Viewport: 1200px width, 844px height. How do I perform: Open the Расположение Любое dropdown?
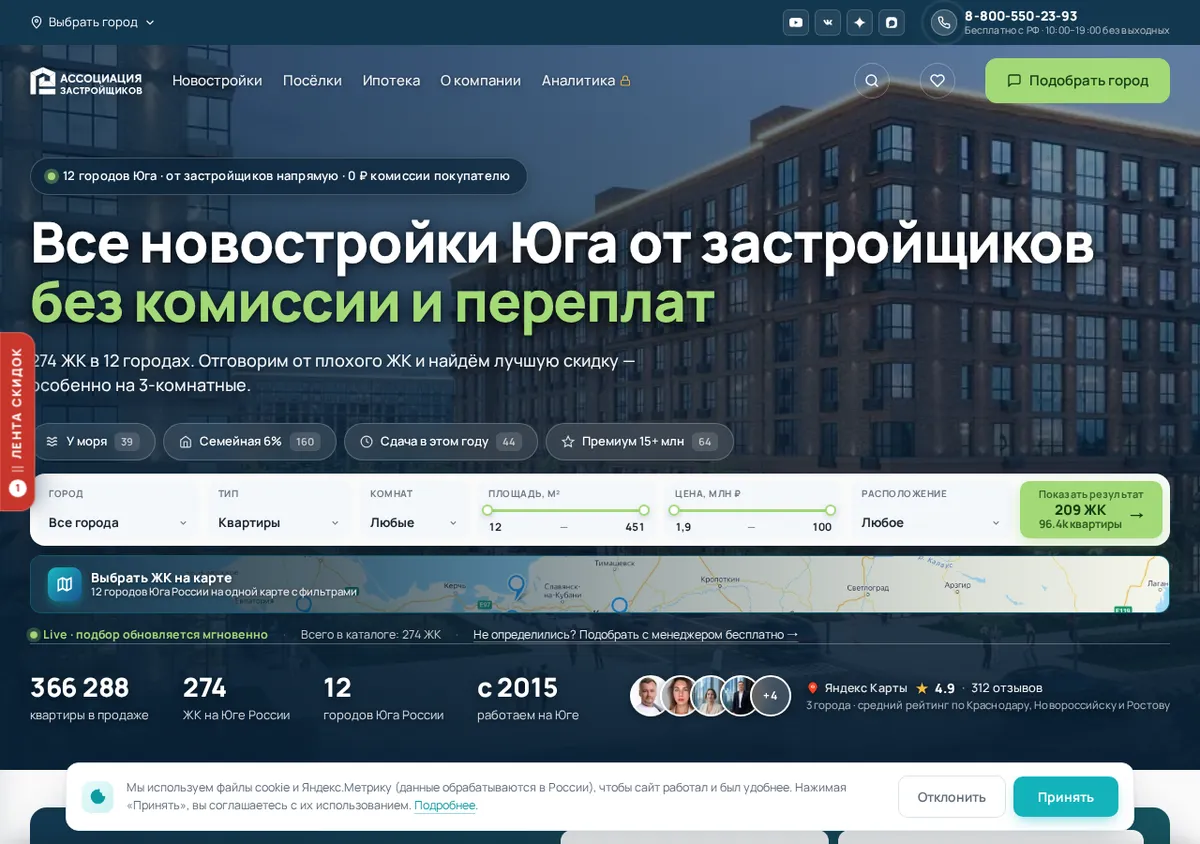tap(930, 522)
